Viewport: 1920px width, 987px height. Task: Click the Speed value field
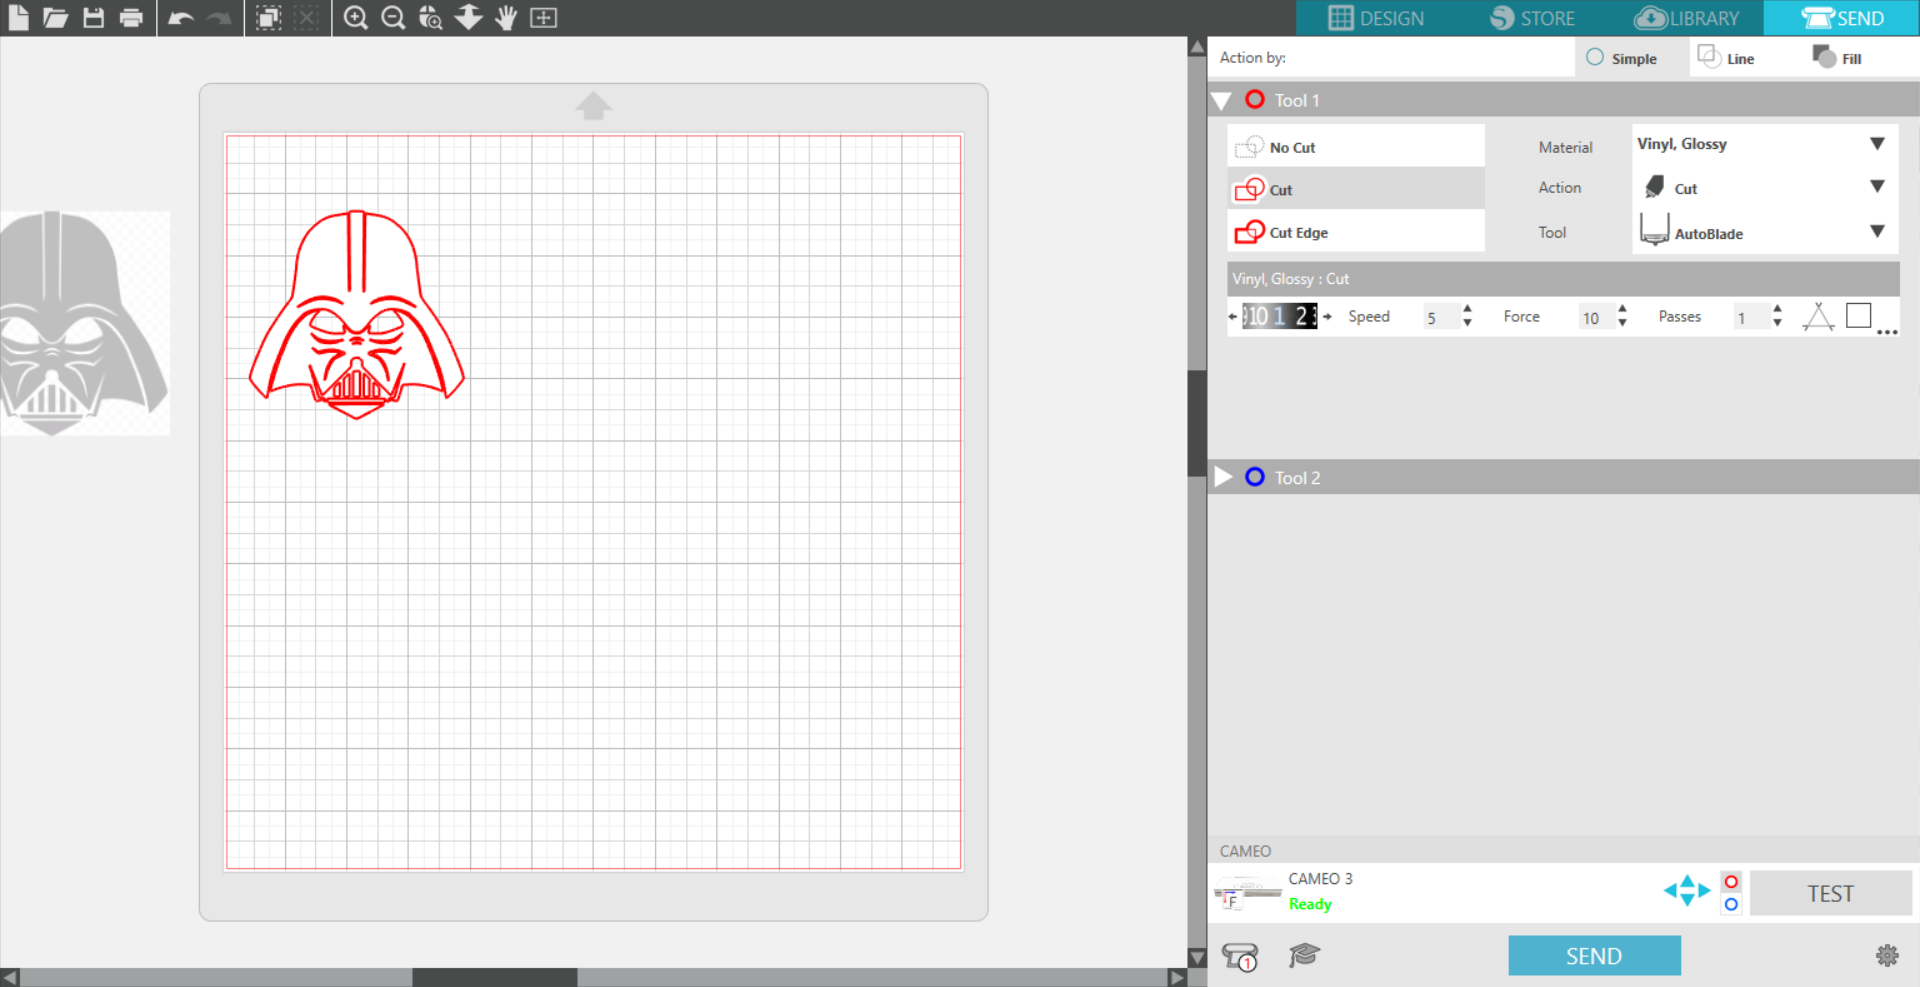tap(1440, 317)
